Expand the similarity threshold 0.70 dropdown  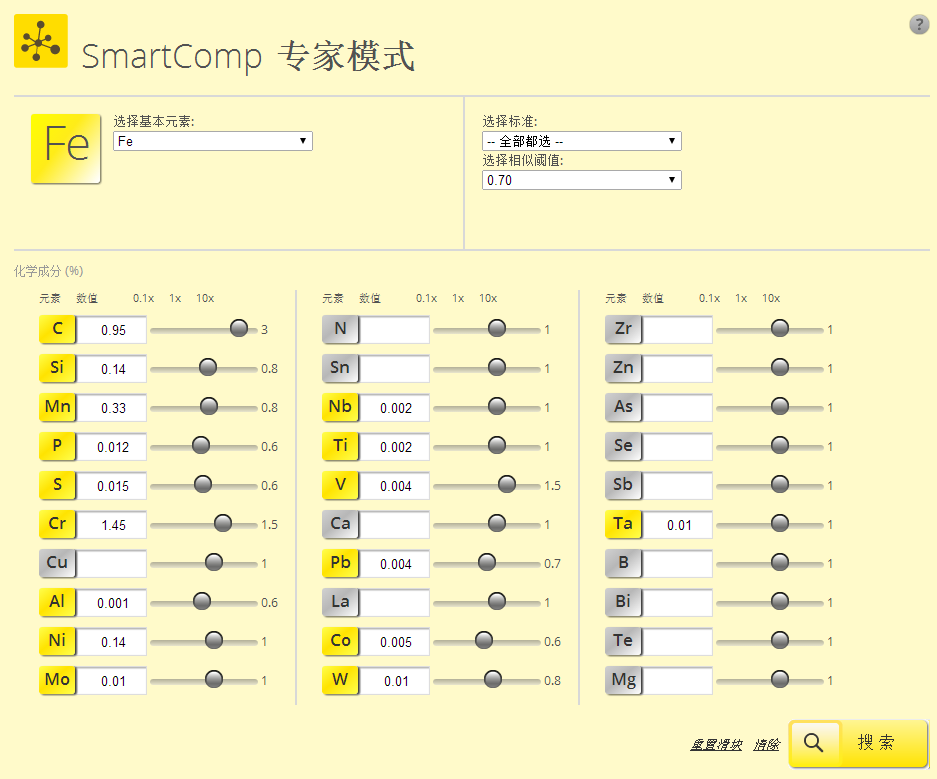[x=581, y=181]
